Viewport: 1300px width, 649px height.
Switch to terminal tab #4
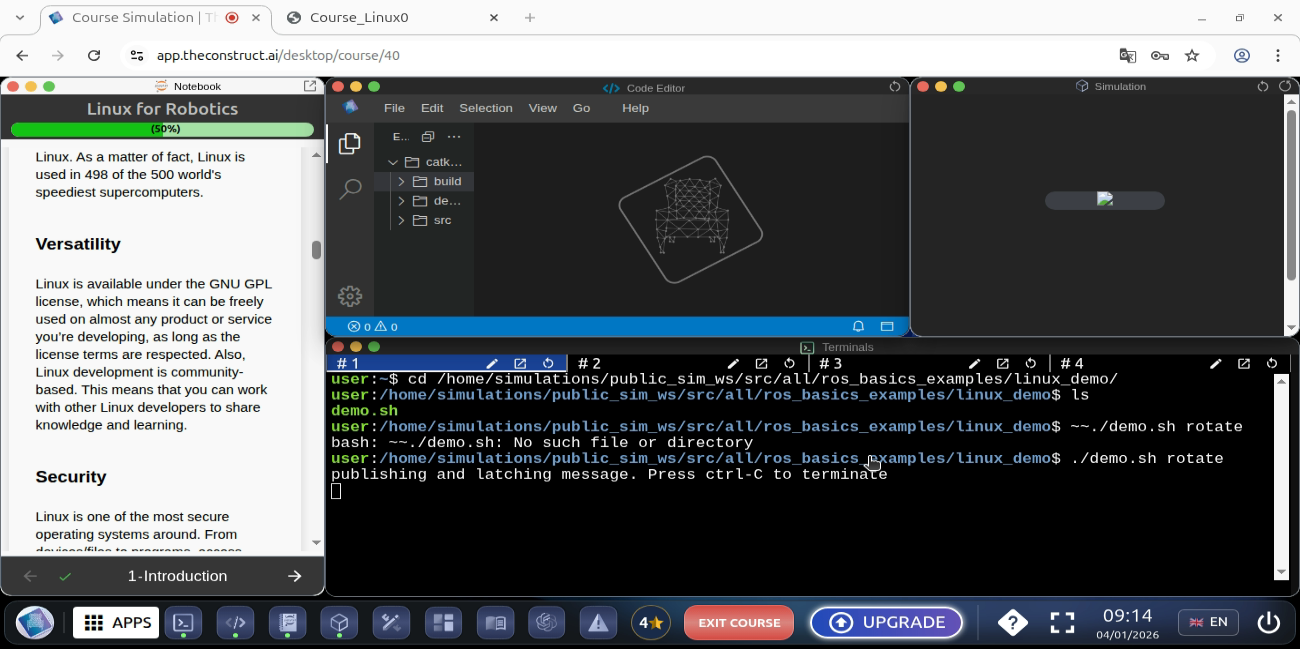tap(1072, 364)
